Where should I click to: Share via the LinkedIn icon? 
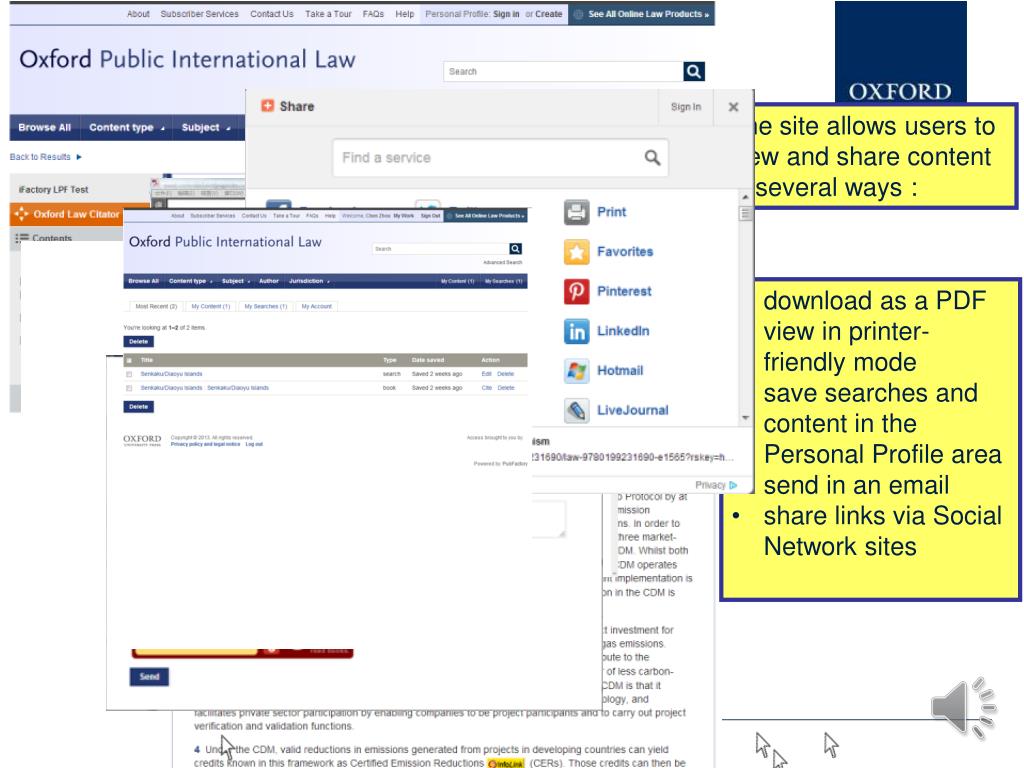tap(576, 331)
